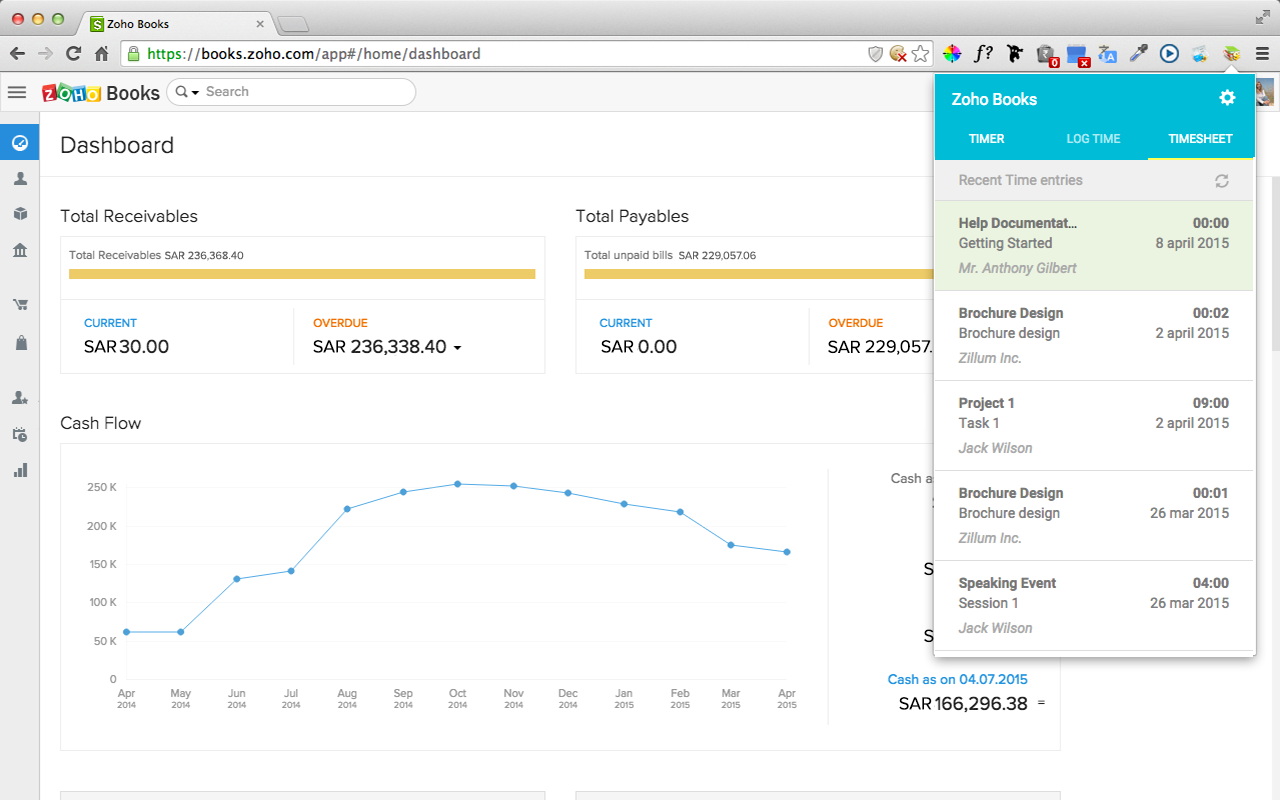The height and width of the screenshot is (800, 1280).
Task: Open the Reports bar chart sidebar icon
Action: (x=20, y=470)
